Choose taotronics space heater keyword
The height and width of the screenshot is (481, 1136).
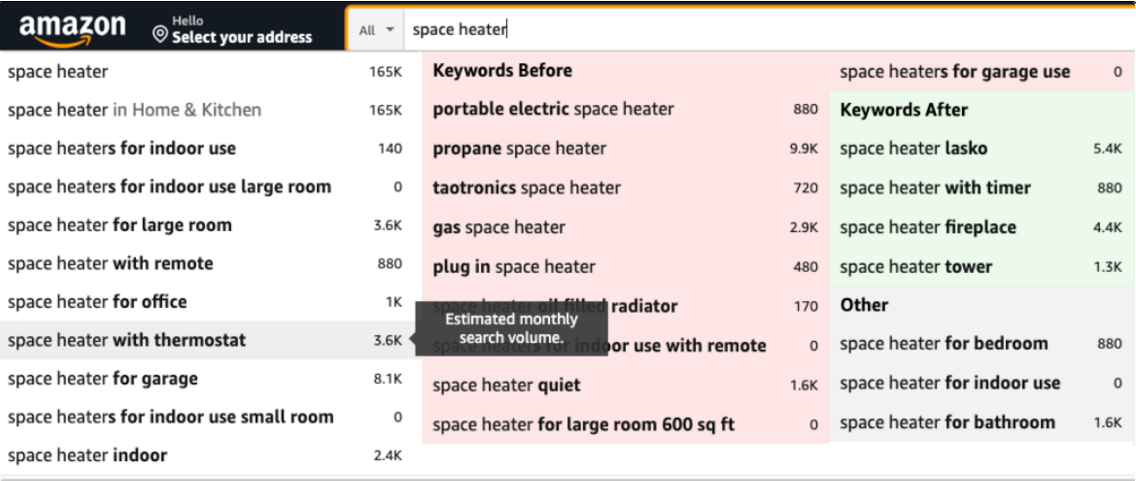(526, 188)
